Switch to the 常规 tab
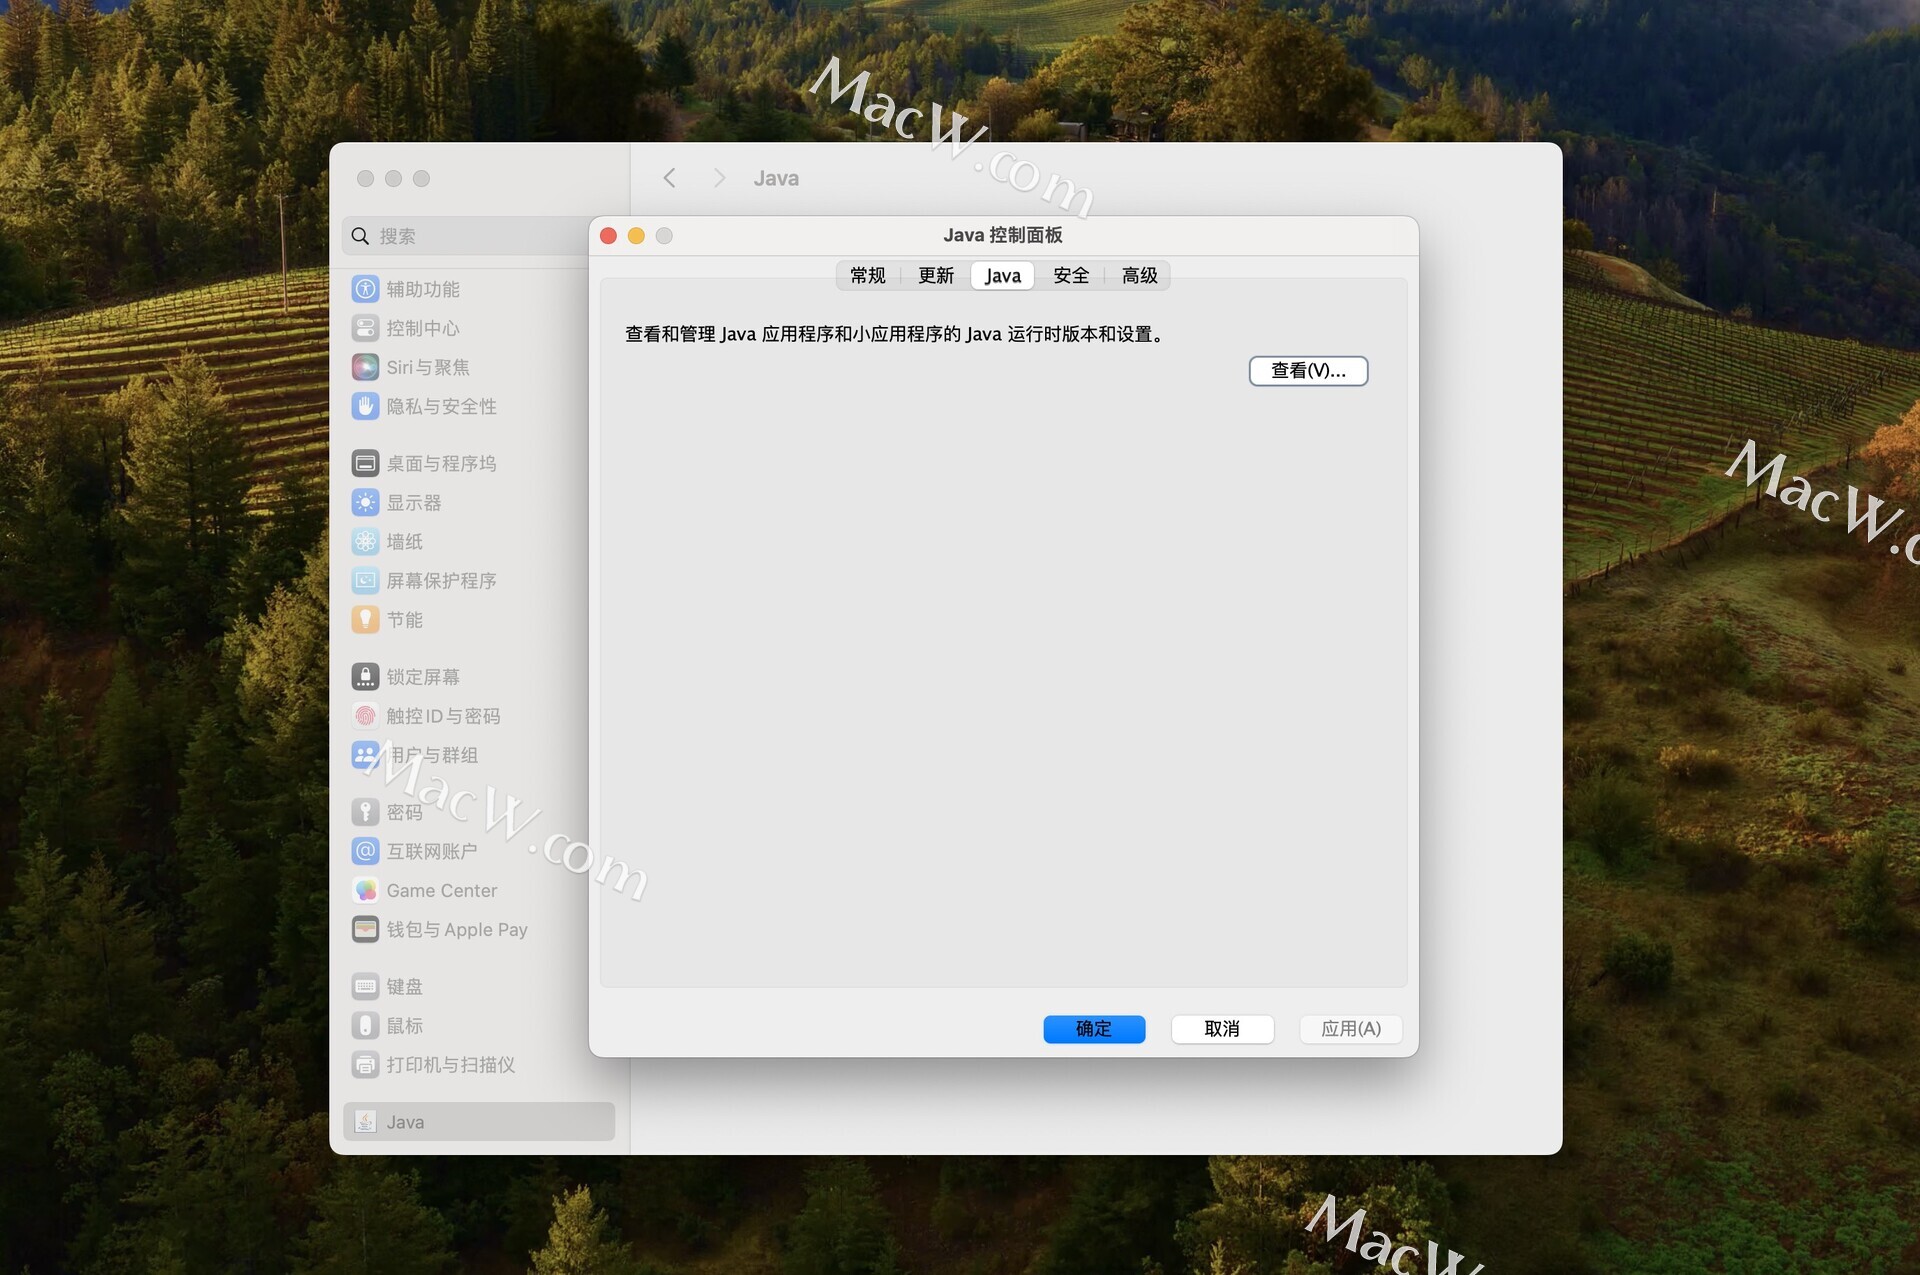 click(868, 276)
